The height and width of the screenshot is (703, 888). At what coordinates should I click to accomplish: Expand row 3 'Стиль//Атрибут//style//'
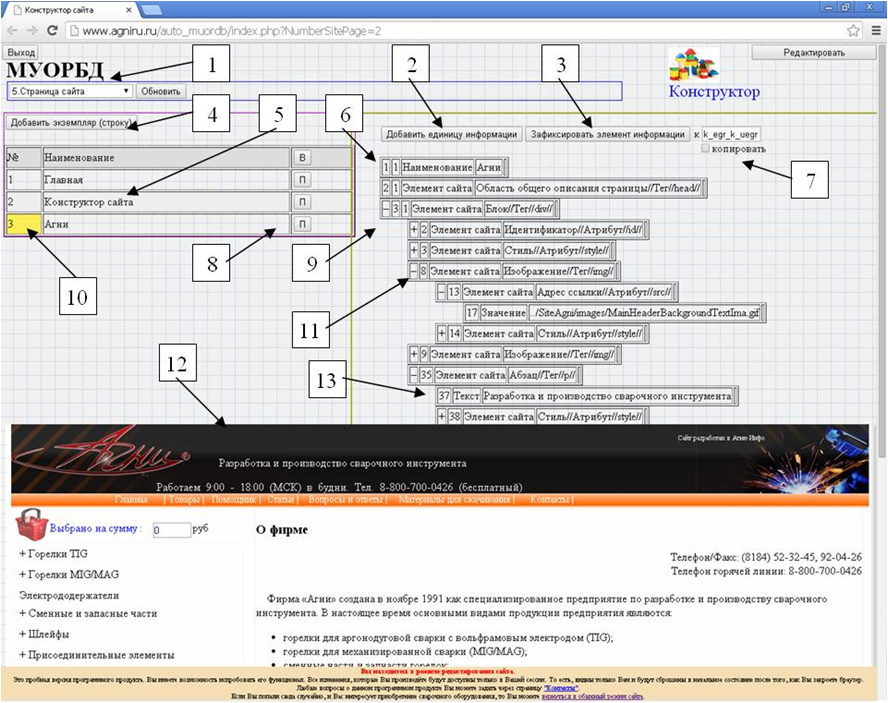point(413,250)
